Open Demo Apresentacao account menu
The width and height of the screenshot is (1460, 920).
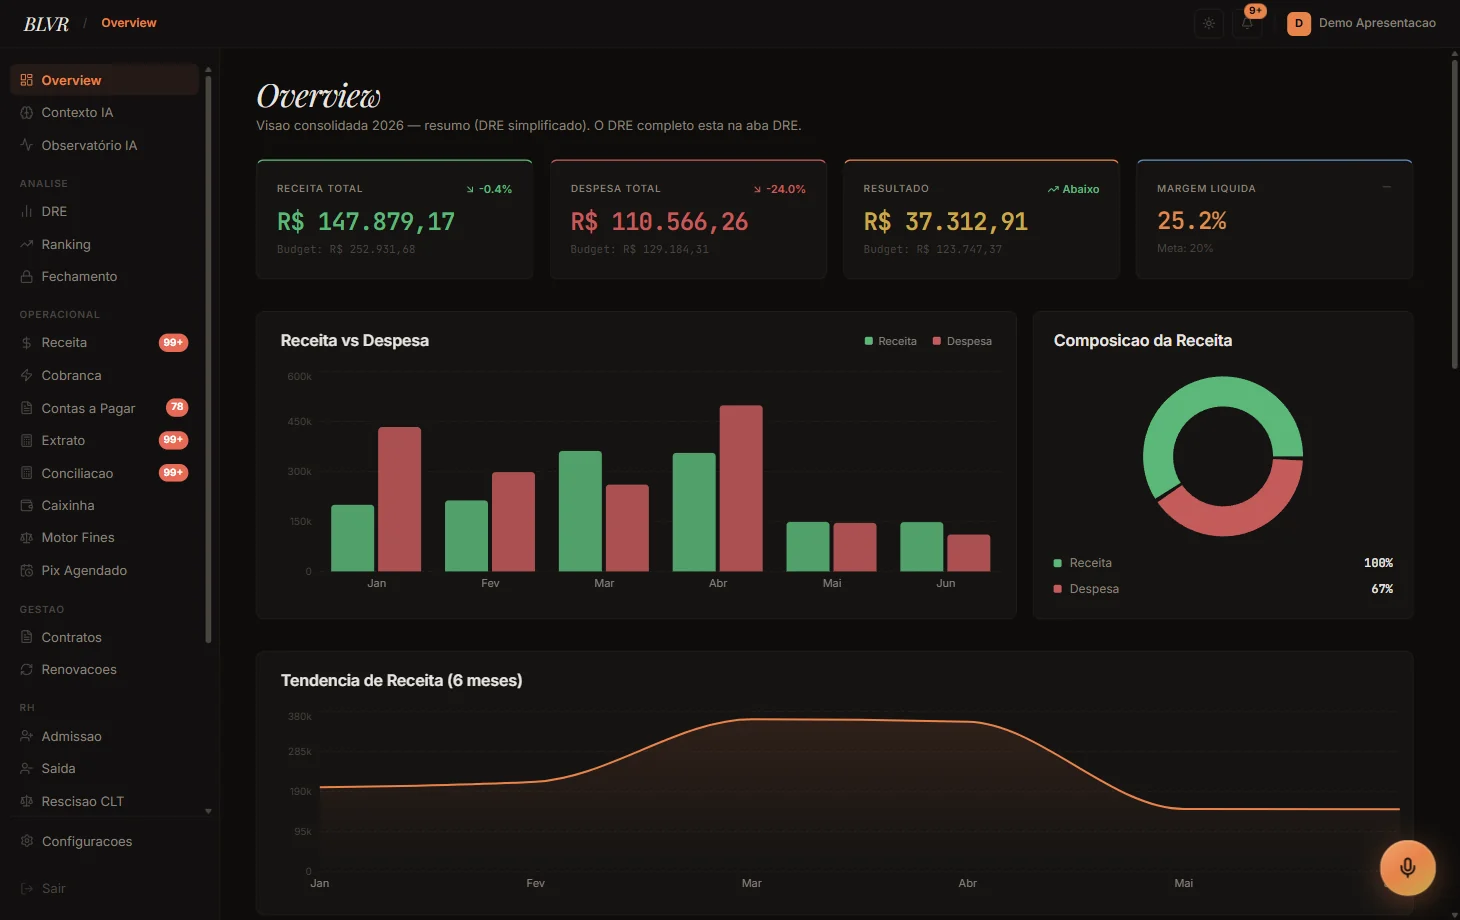[1362, 23]
